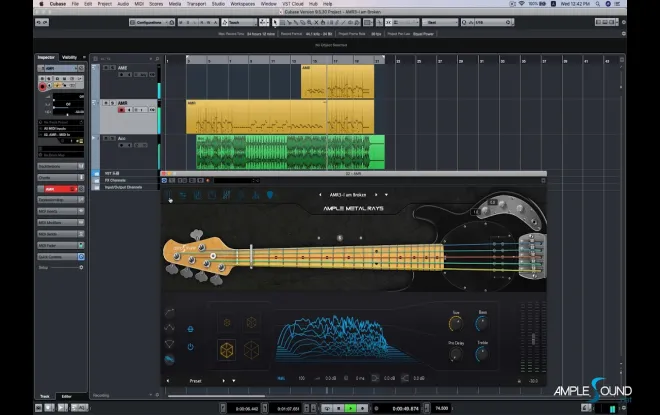
Task: Select the long yellow AMR MIDI clip
Action: 280,117
